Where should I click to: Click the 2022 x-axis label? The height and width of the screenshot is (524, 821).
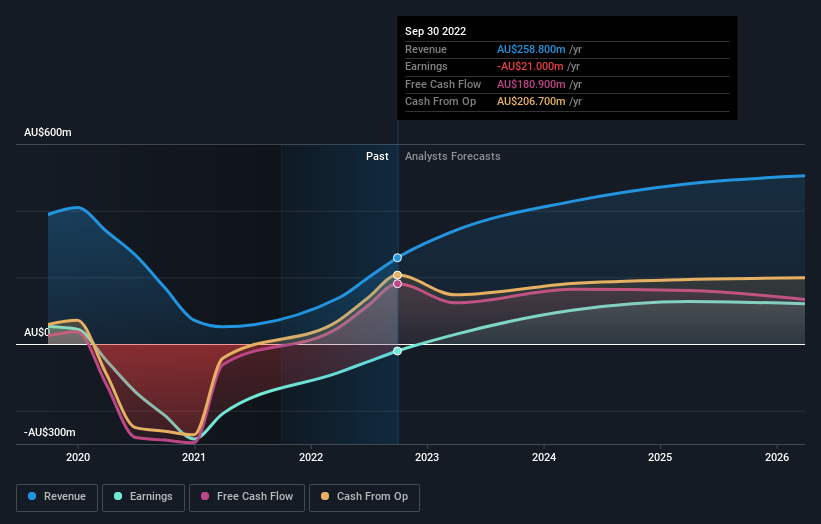pos(311,457)
